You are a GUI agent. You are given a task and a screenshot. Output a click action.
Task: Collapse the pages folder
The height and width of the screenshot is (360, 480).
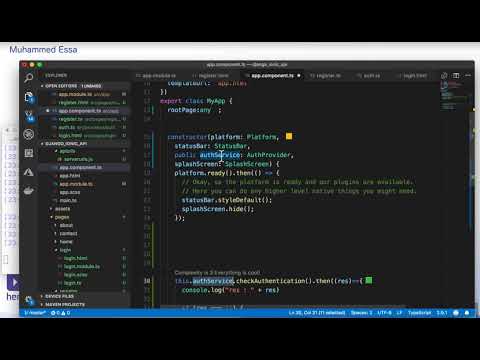[62, 217]
